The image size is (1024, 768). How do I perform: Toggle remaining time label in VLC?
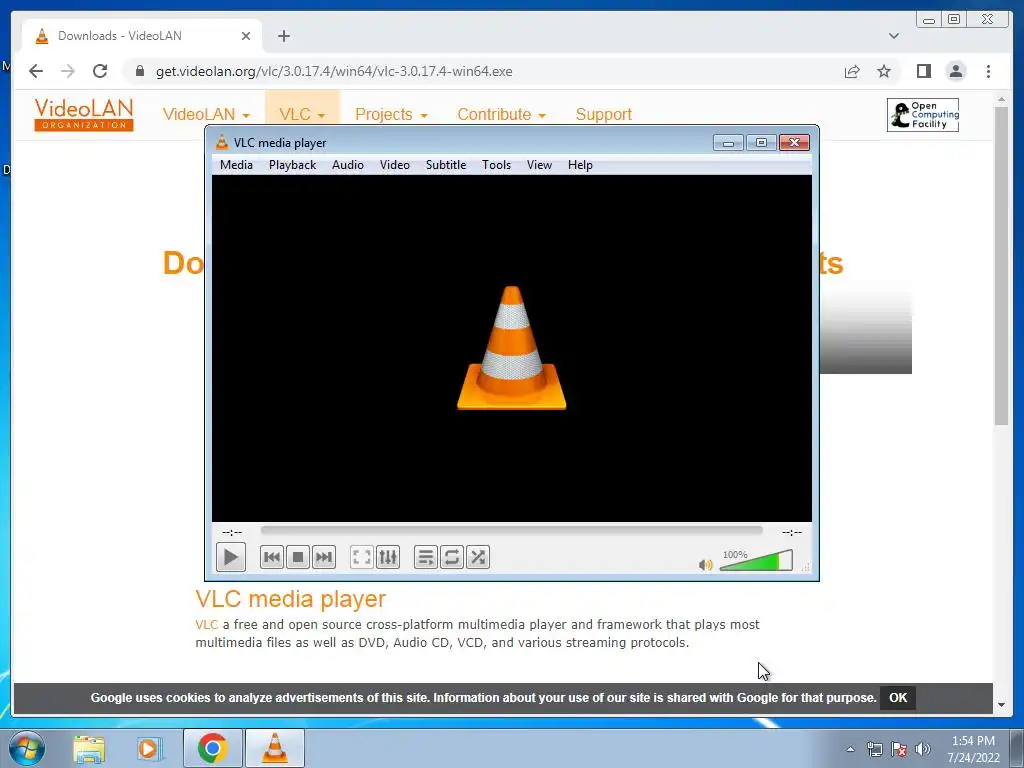point(792,532)
